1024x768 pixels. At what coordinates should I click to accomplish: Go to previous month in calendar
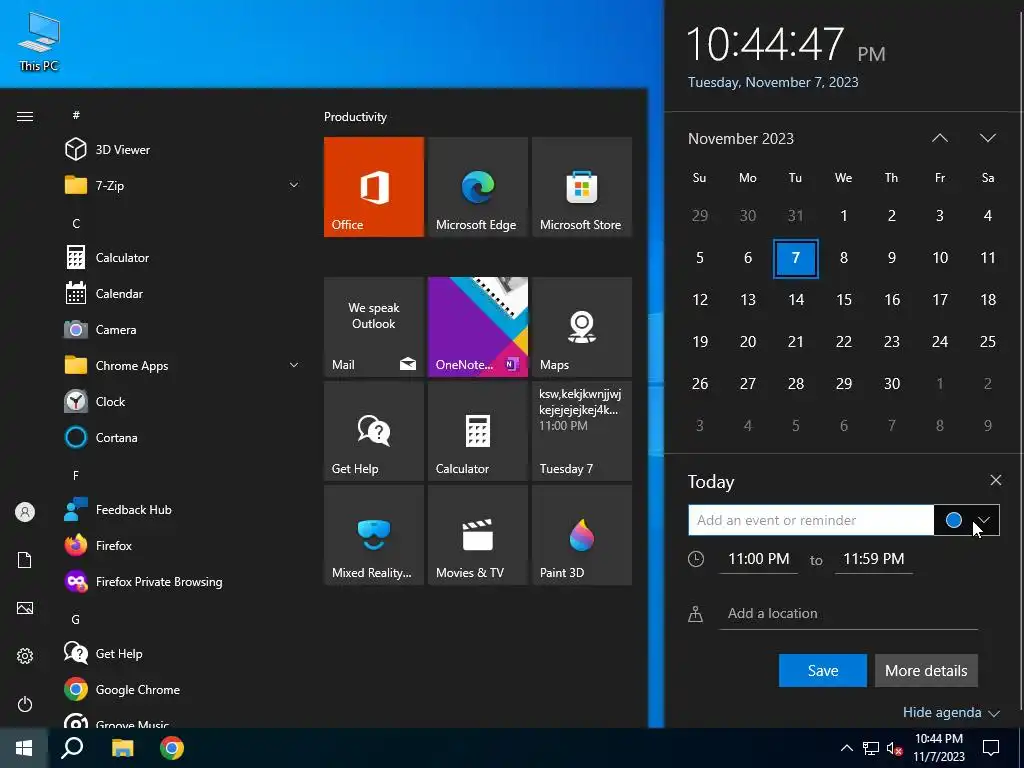click(940, 138)
